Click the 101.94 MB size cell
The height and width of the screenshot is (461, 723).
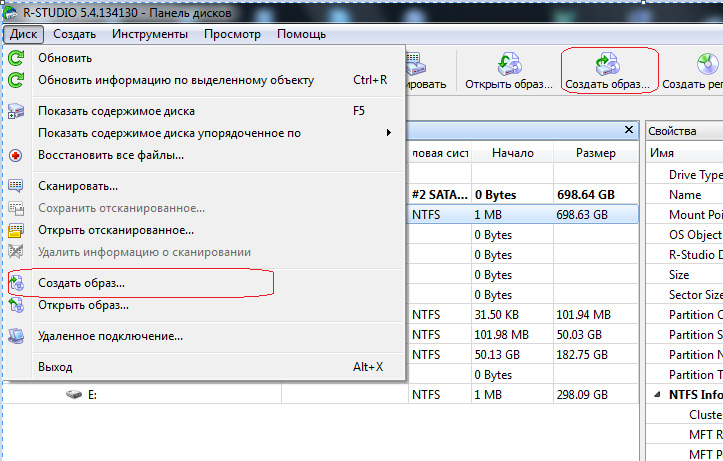[596, 315]
